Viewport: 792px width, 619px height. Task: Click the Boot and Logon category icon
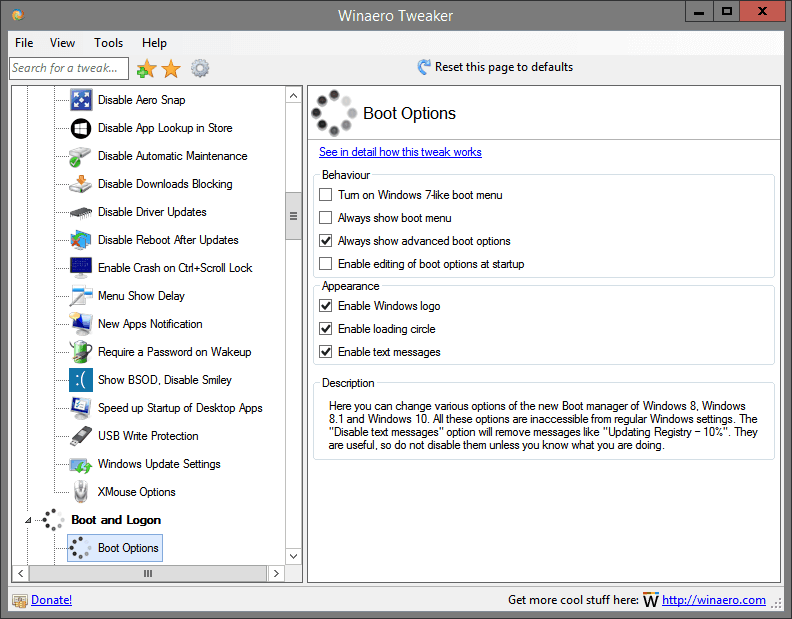pos(54,520)
